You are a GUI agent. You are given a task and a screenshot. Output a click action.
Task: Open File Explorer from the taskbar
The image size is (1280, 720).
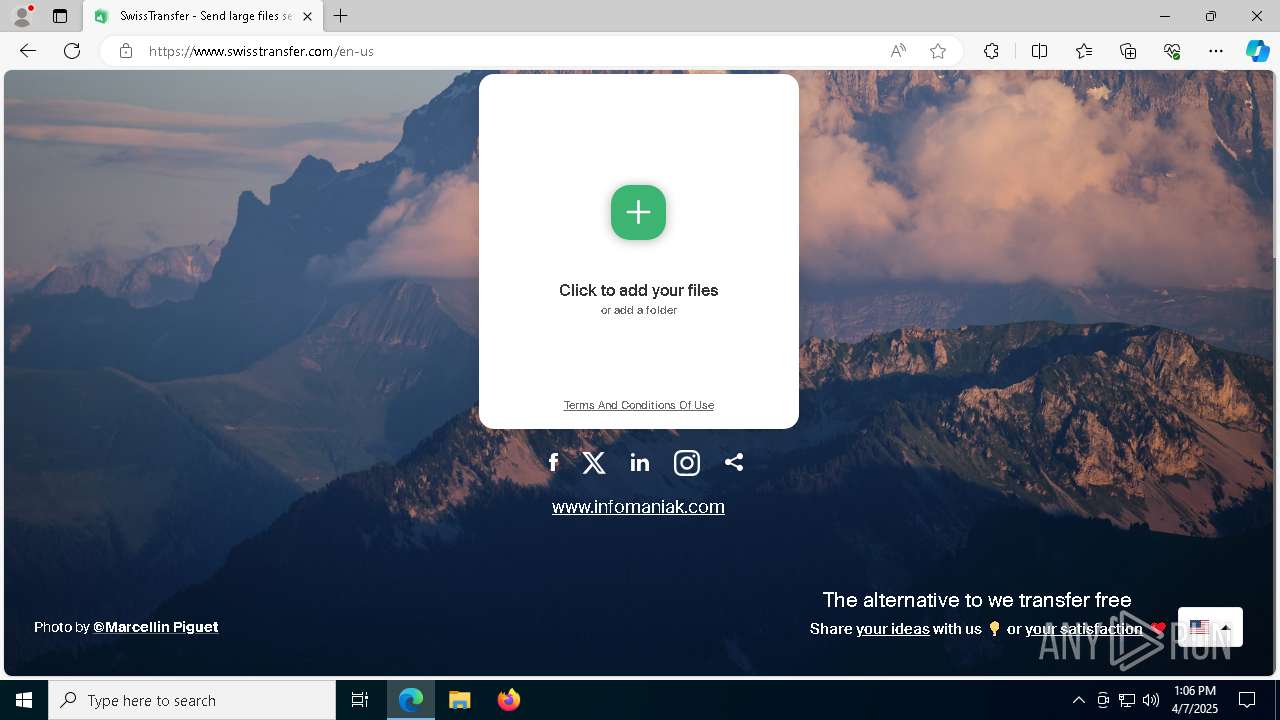pyautogui.click(x=460, y=700)
